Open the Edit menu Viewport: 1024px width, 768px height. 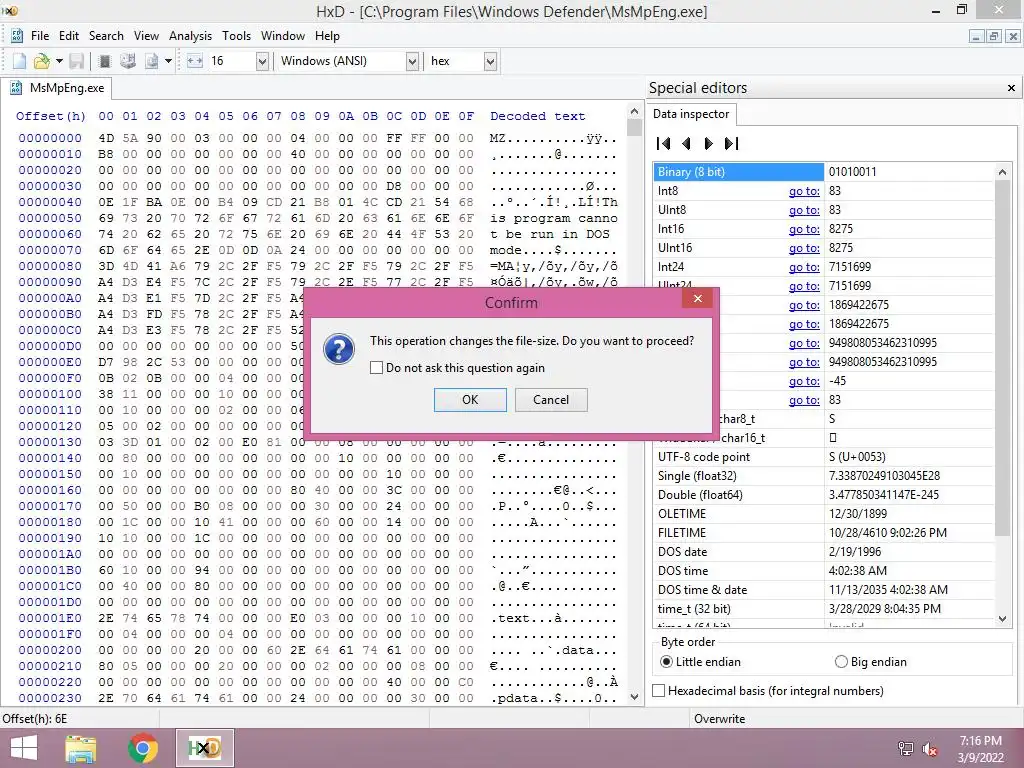coord(69,36)
